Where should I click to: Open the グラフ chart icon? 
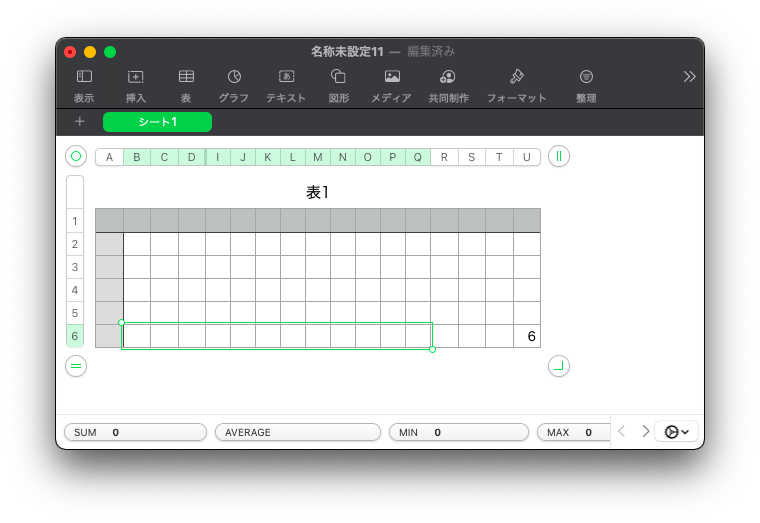point(234,77)
